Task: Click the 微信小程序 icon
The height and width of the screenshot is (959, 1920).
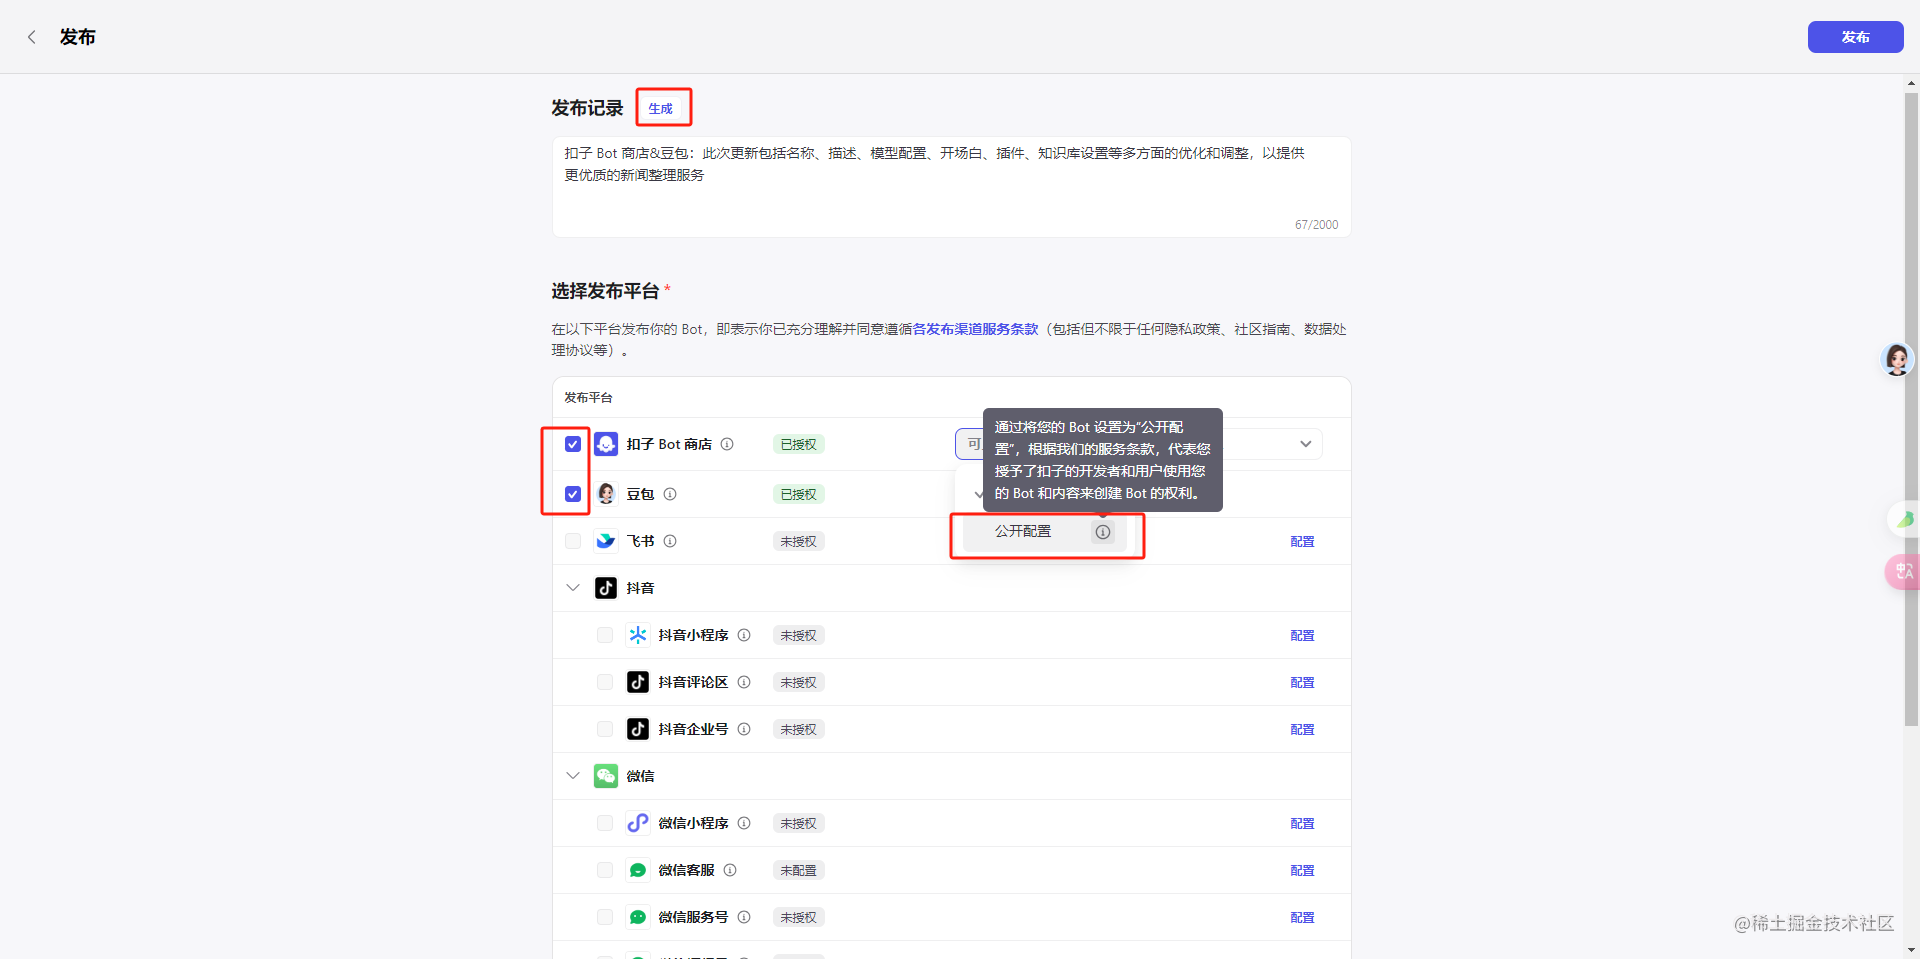Action: click(x=638, y=823)
